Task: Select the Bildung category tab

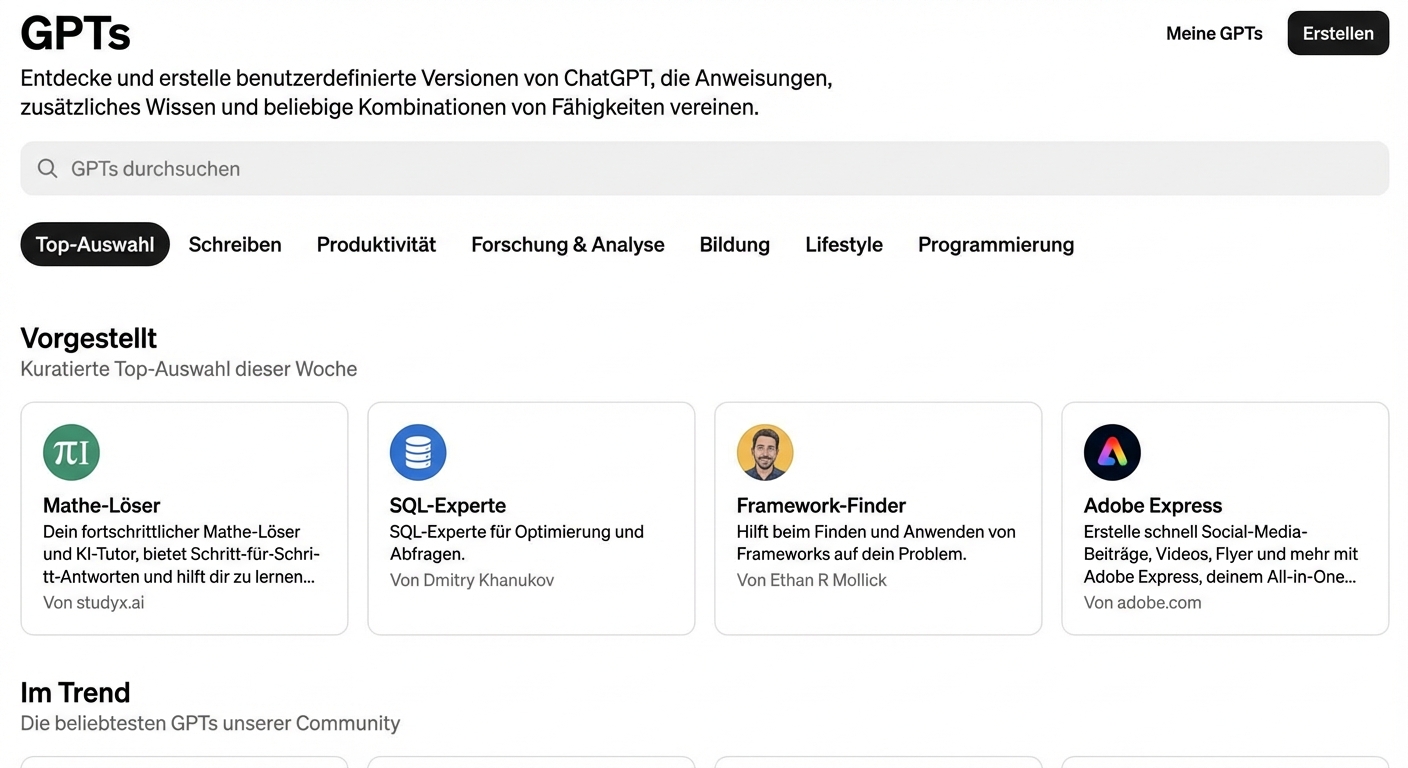Action: pyautogui.click(x=734, y=244)
